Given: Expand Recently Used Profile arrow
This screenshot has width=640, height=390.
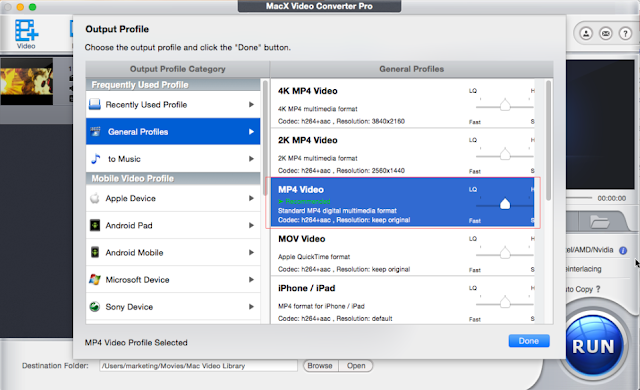Looking at the screenshot, I should pyautogui.click(x=251, y=104).
